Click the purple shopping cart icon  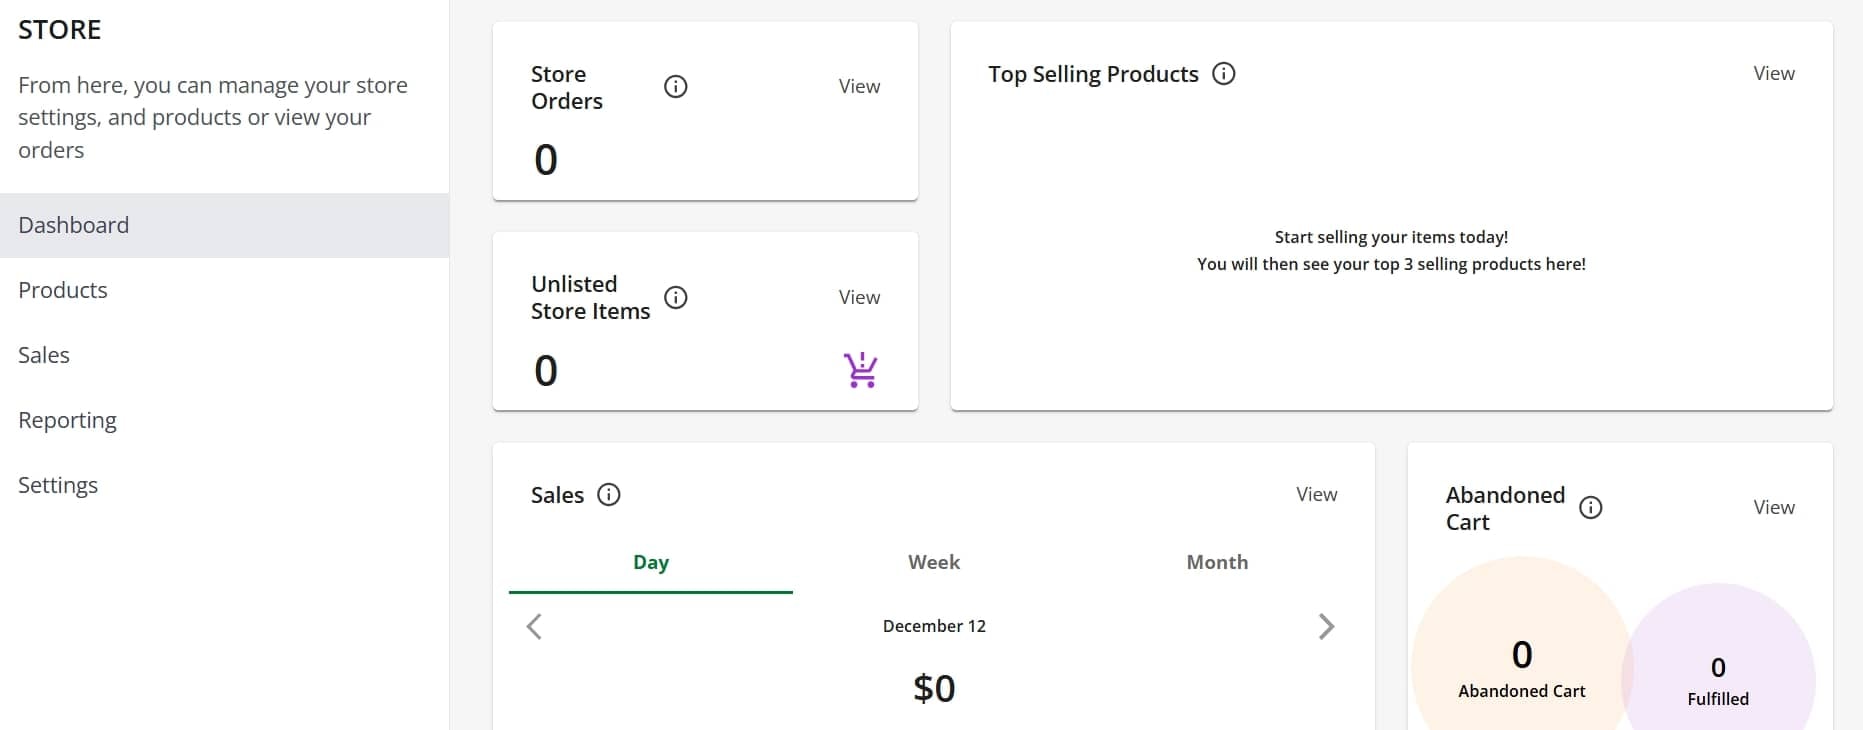860,370
